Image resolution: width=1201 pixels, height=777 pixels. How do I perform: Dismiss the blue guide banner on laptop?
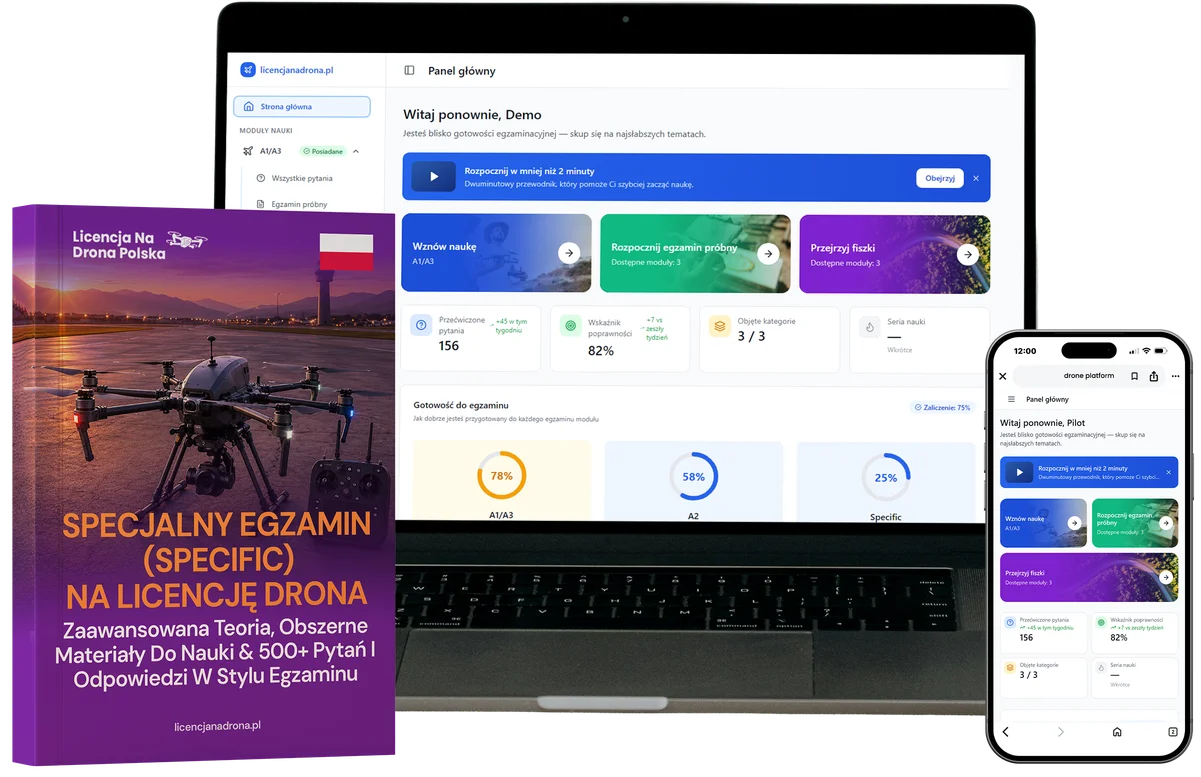[976, 178]
